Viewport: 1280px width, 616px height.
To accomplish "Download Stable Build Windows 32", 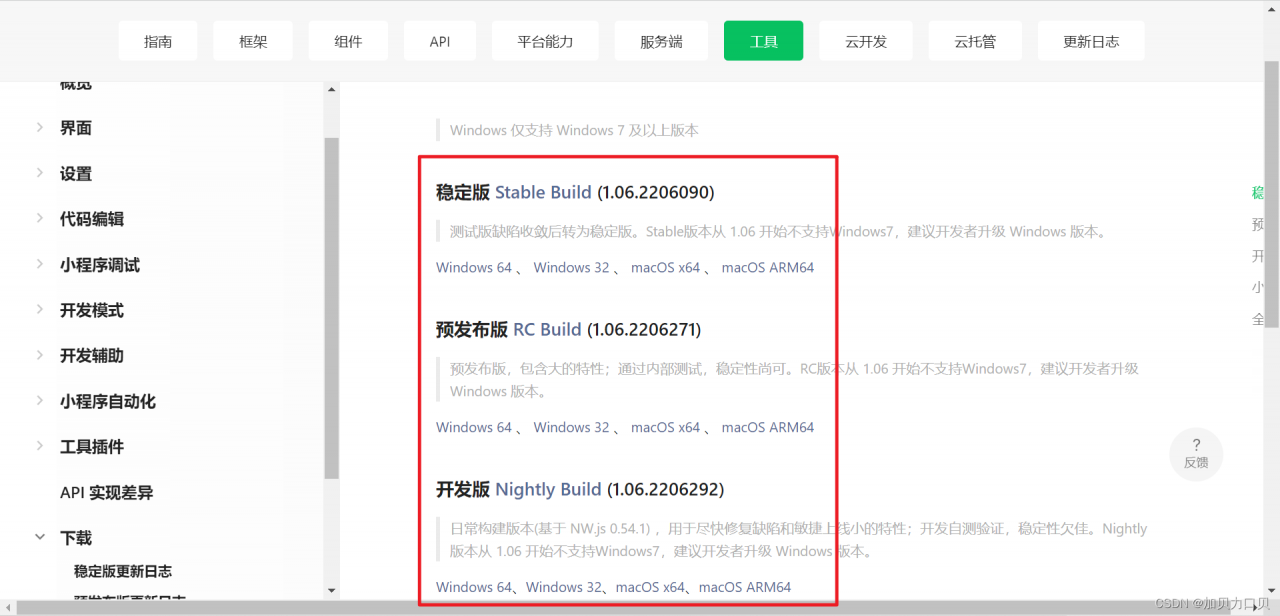I will coord(571,267).
